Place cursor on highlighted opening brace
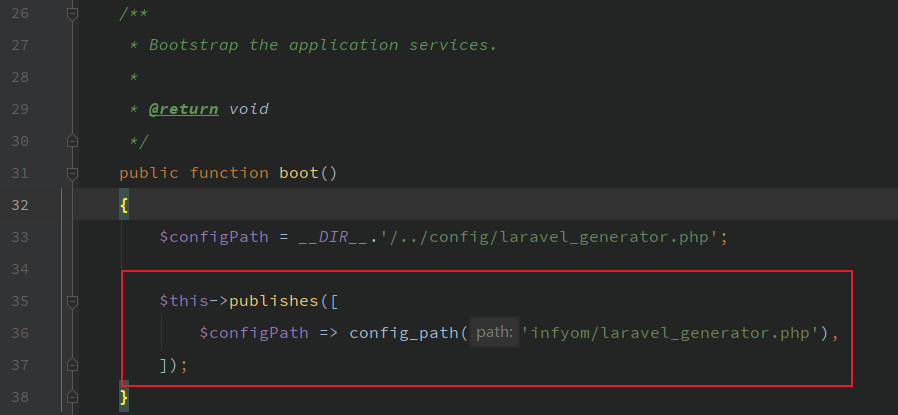Viewport: 898px width, 415px height. pos(124,205)
